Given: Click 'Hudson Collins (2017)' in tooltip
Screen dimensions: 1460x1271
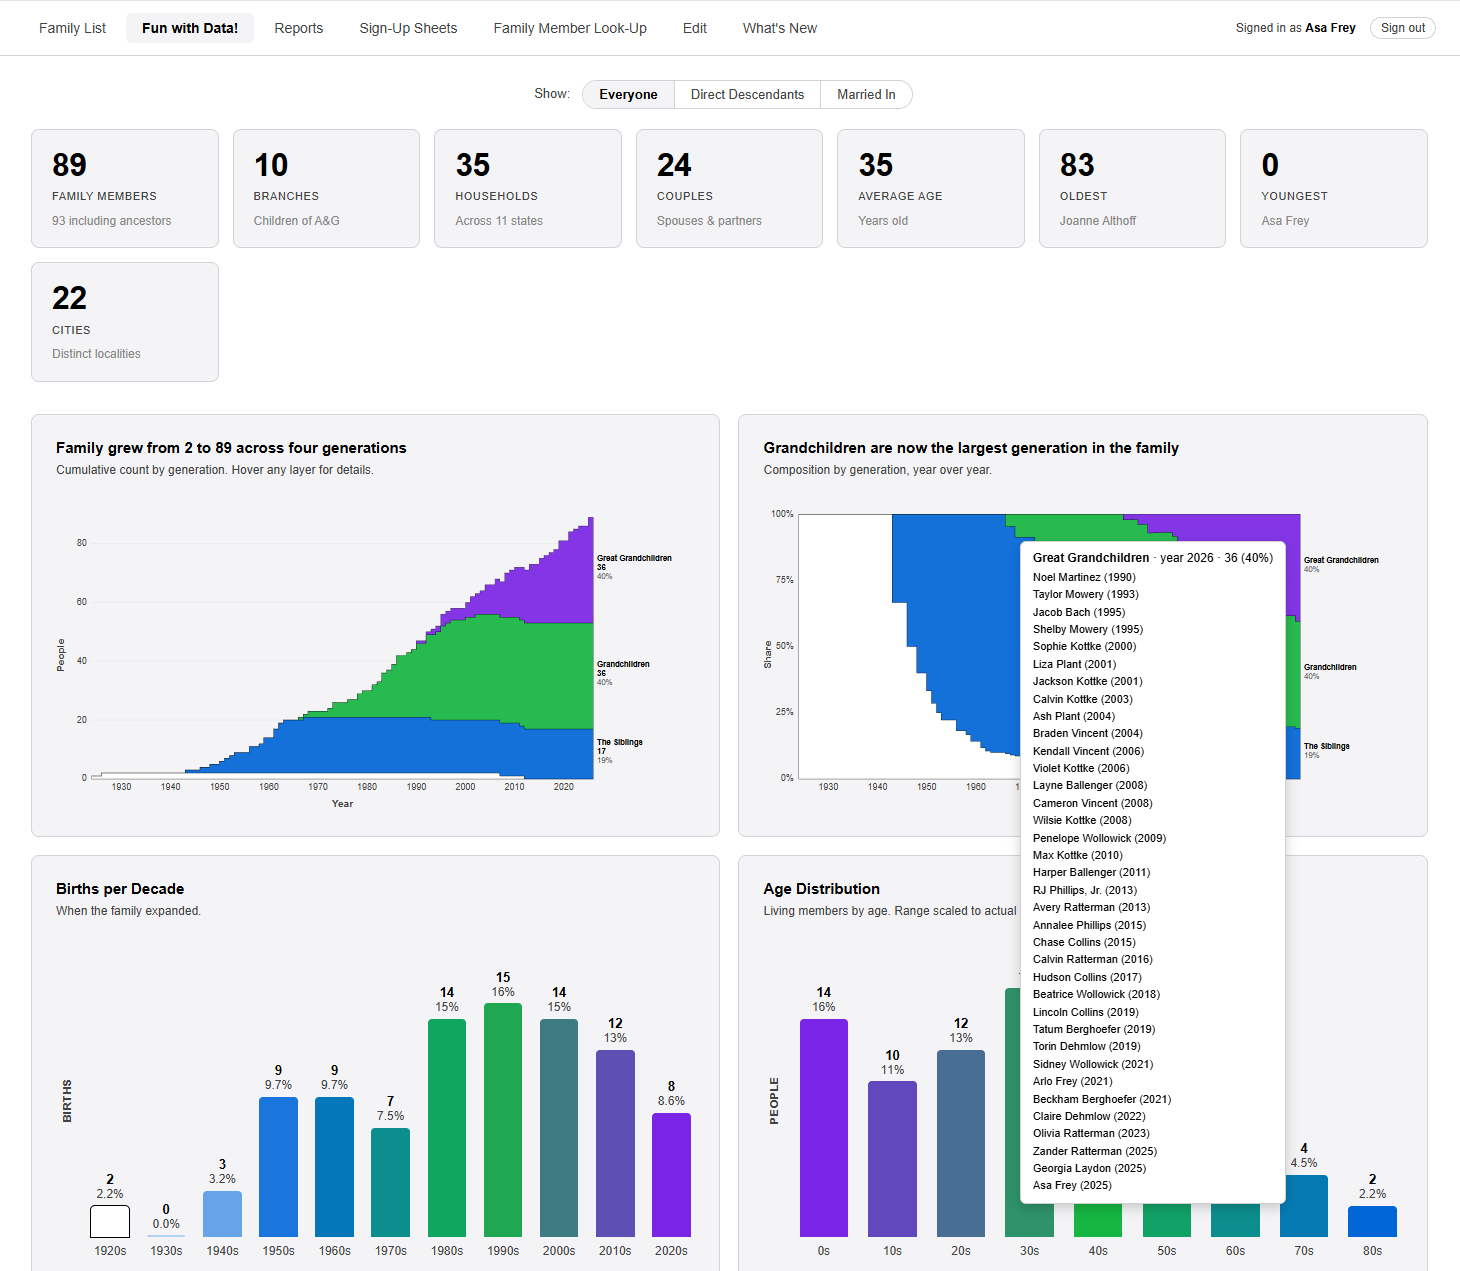Looking at the screenshot, I should pyautogui.click(x=1087, y=977).
